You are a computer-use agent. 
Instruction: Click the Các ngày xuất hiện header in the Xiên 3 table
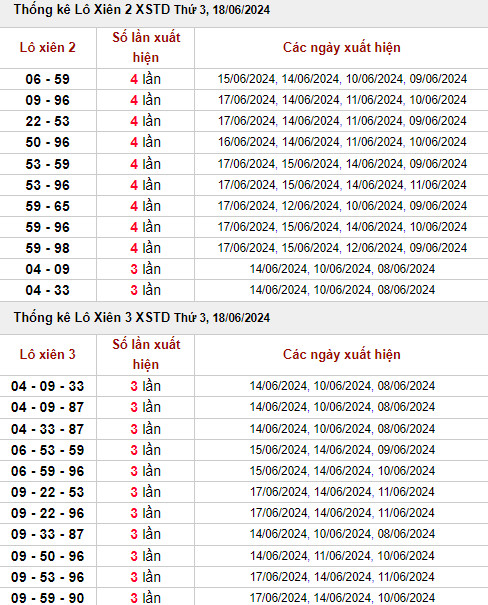[342, 355]
